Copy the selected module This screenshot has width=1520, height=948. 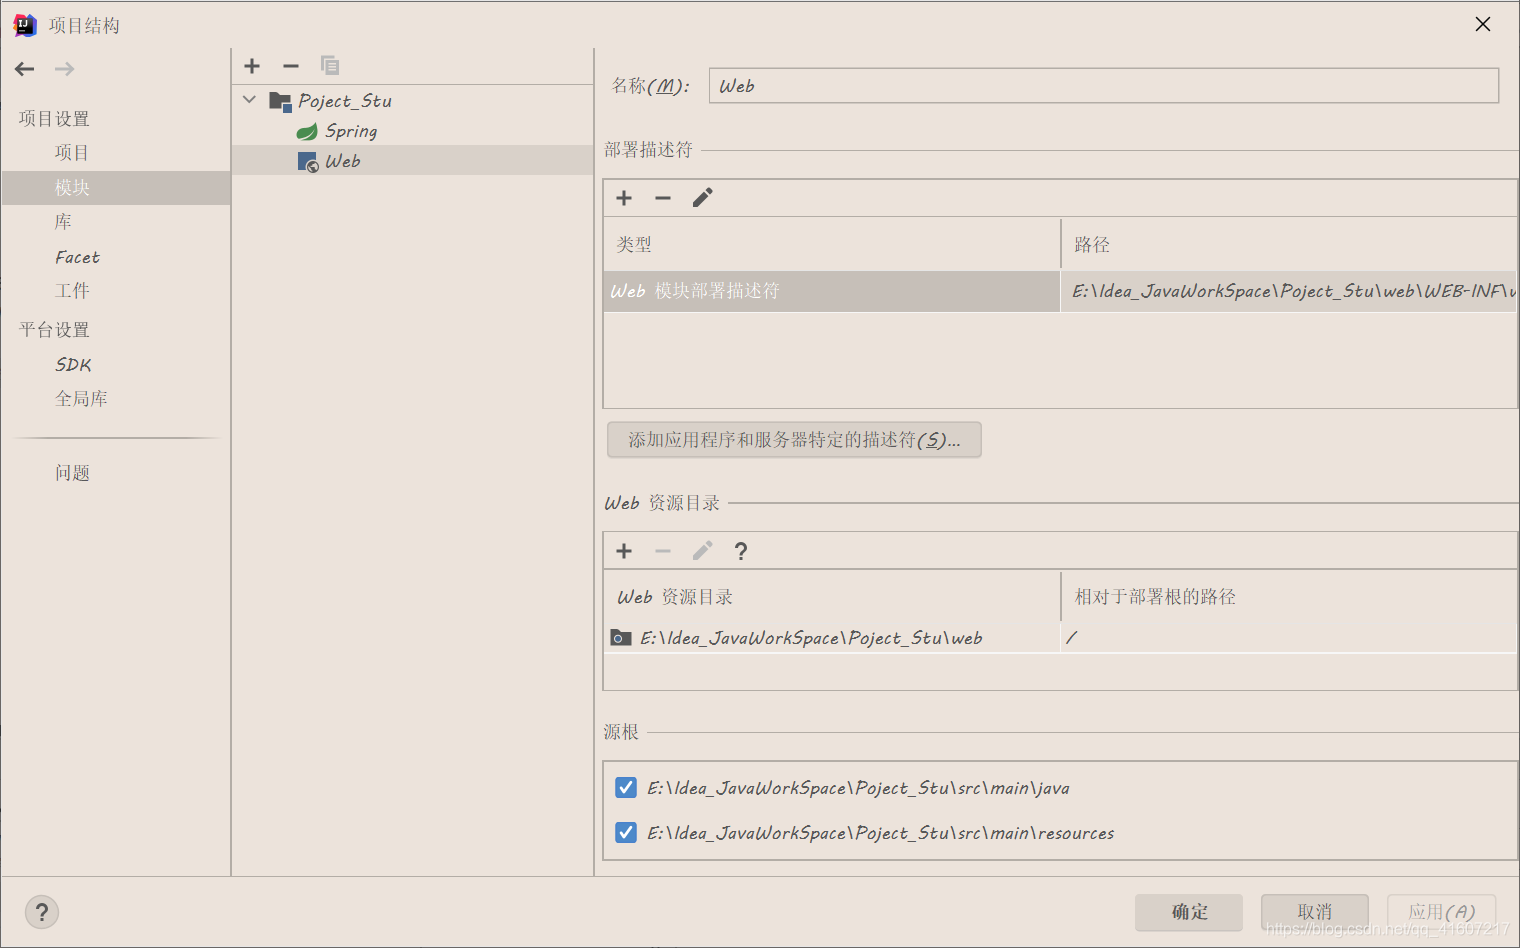point(330,66)
